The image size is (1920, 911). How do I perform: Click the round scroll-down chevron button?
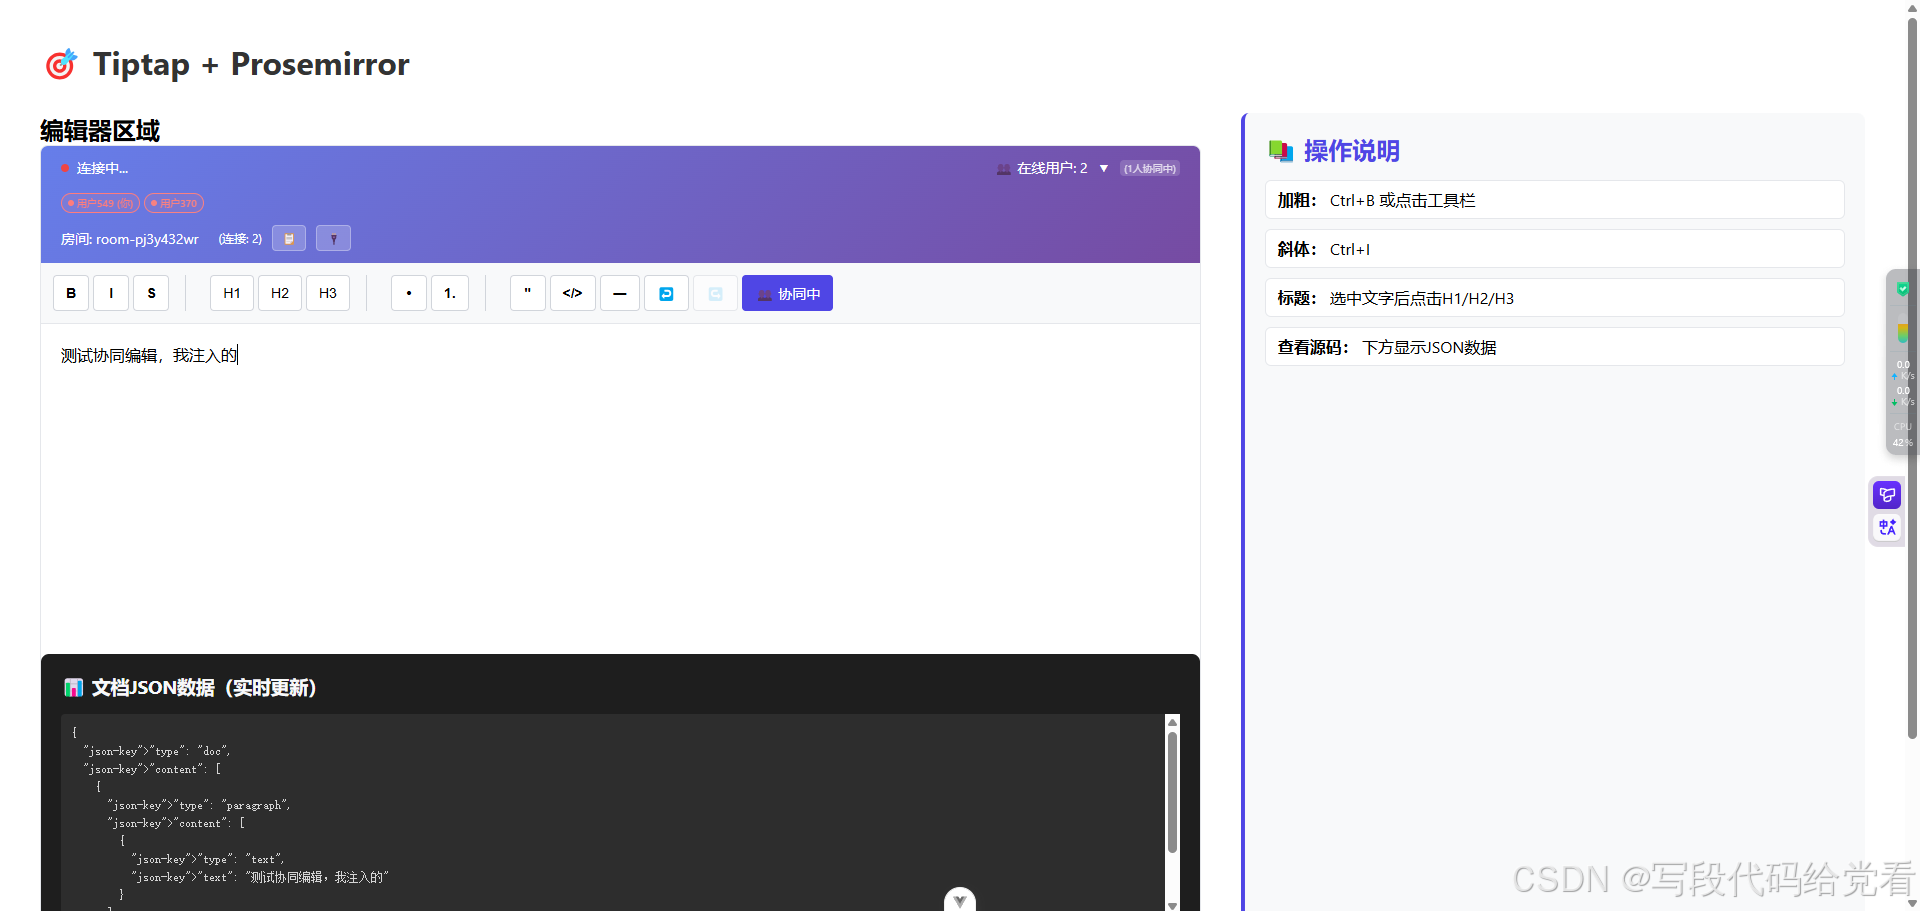pyautogui.click(x=960, y=900)
